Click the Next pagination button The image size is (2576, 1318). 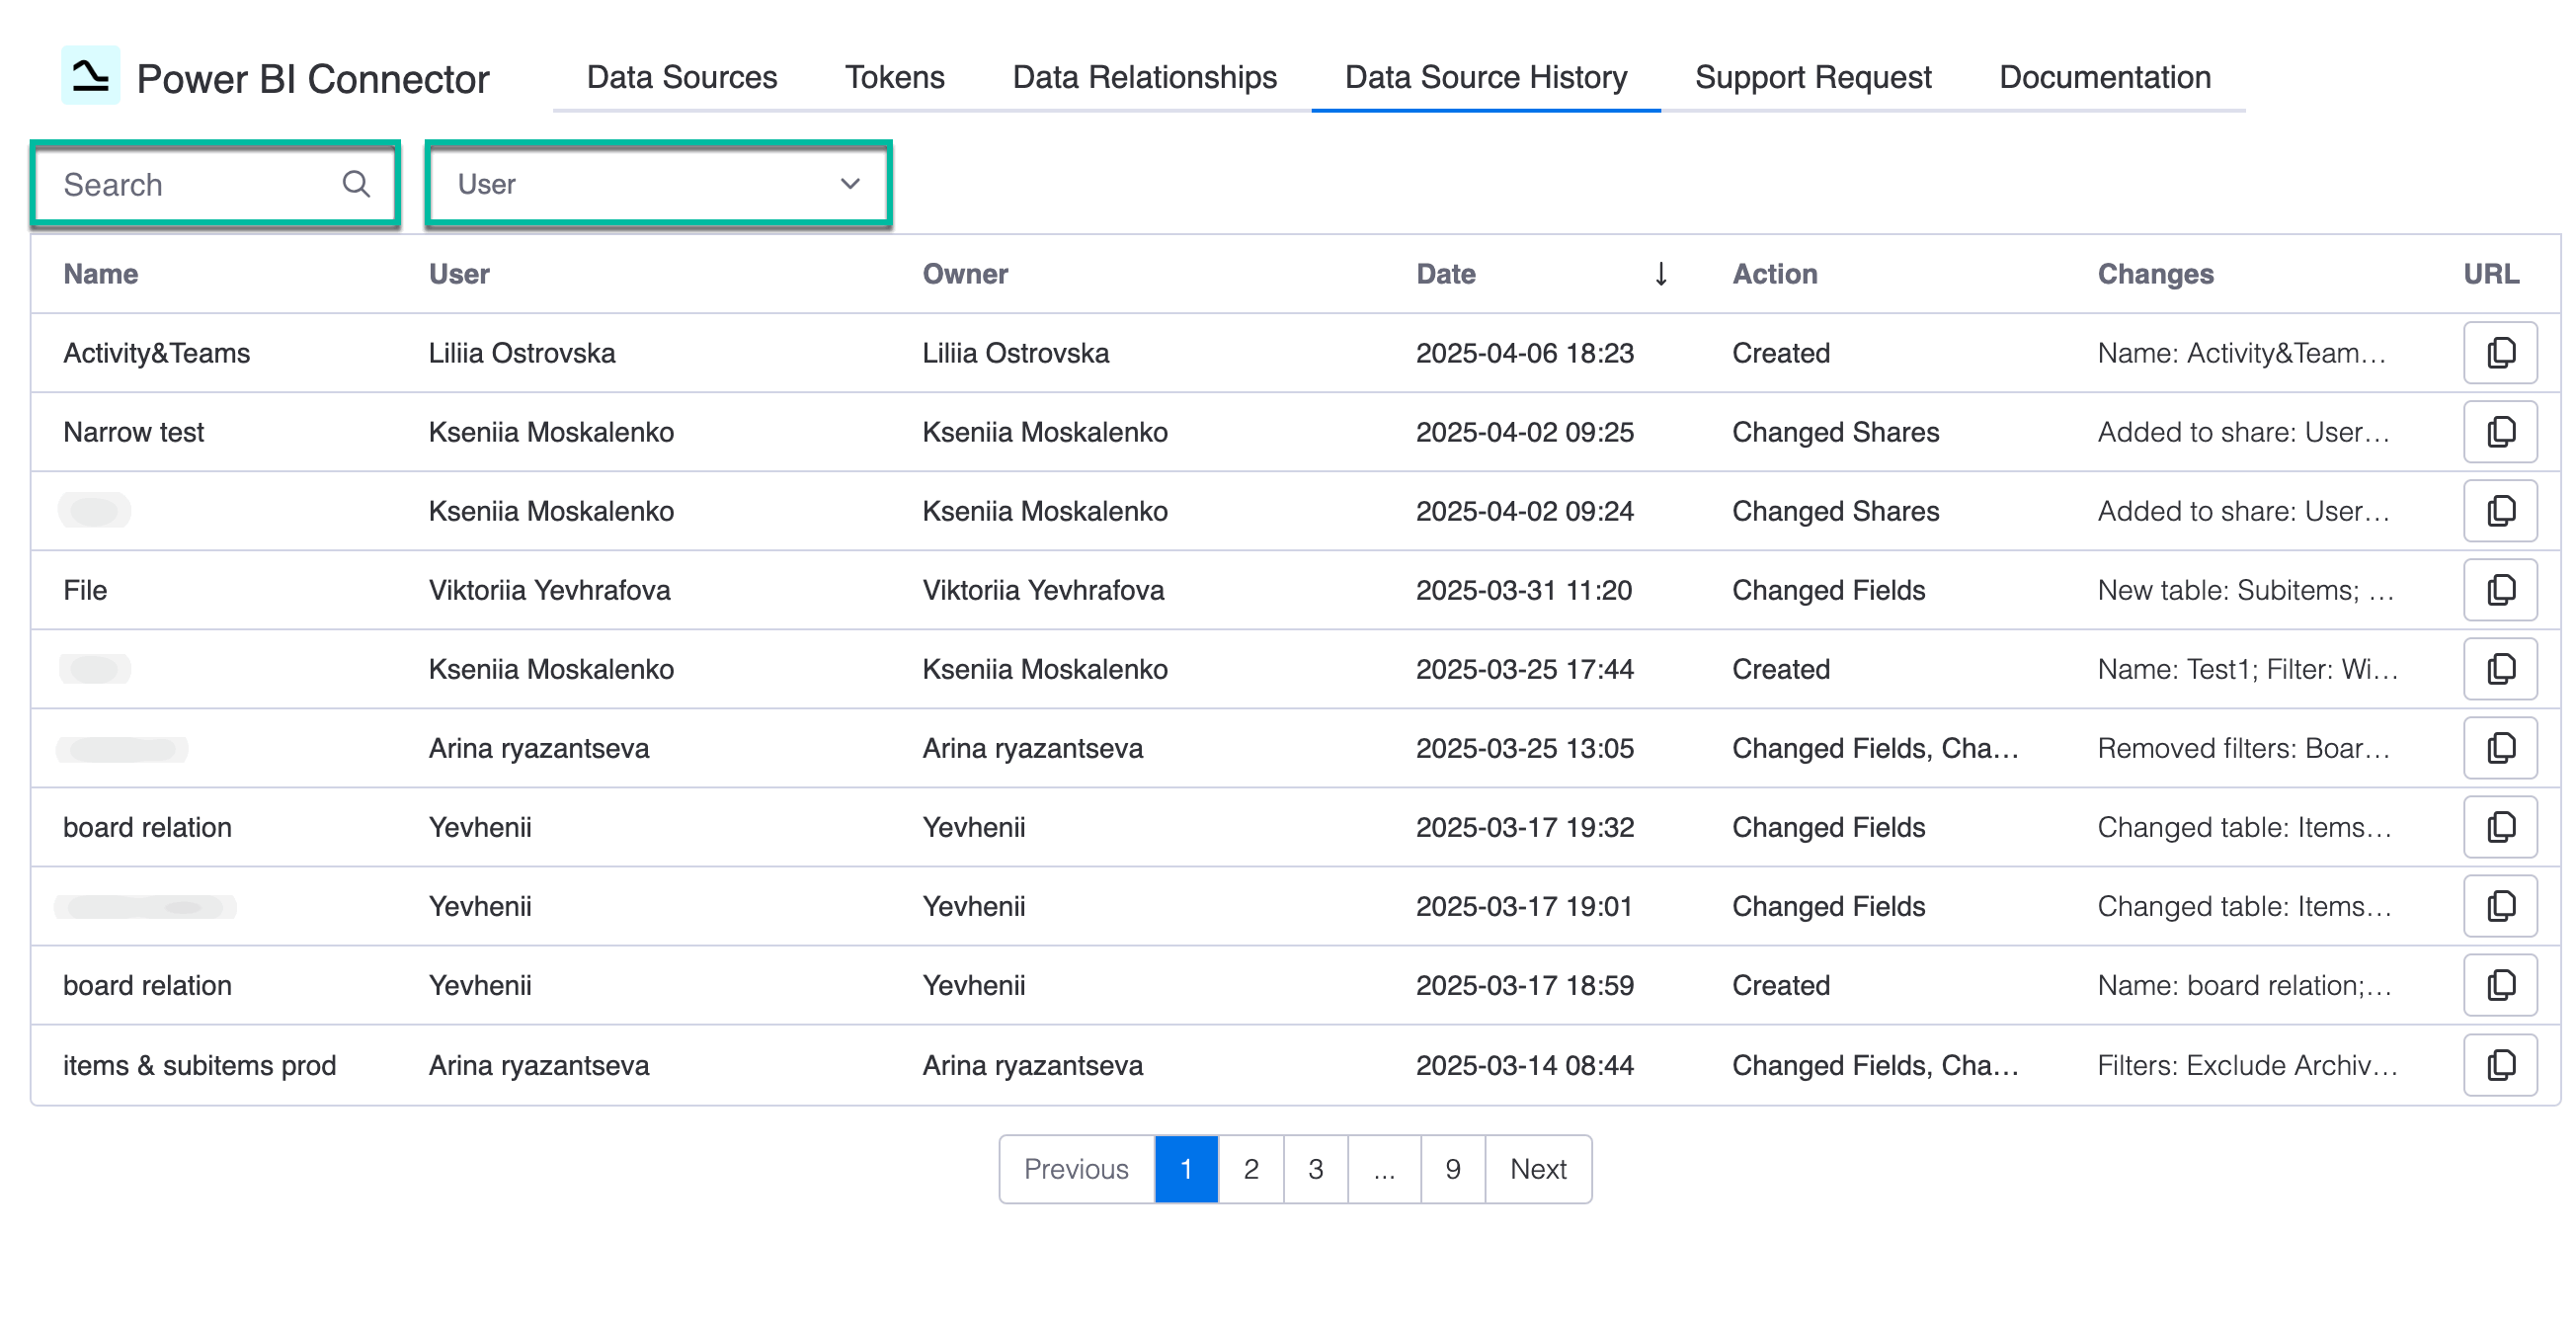(1538, 1168)
